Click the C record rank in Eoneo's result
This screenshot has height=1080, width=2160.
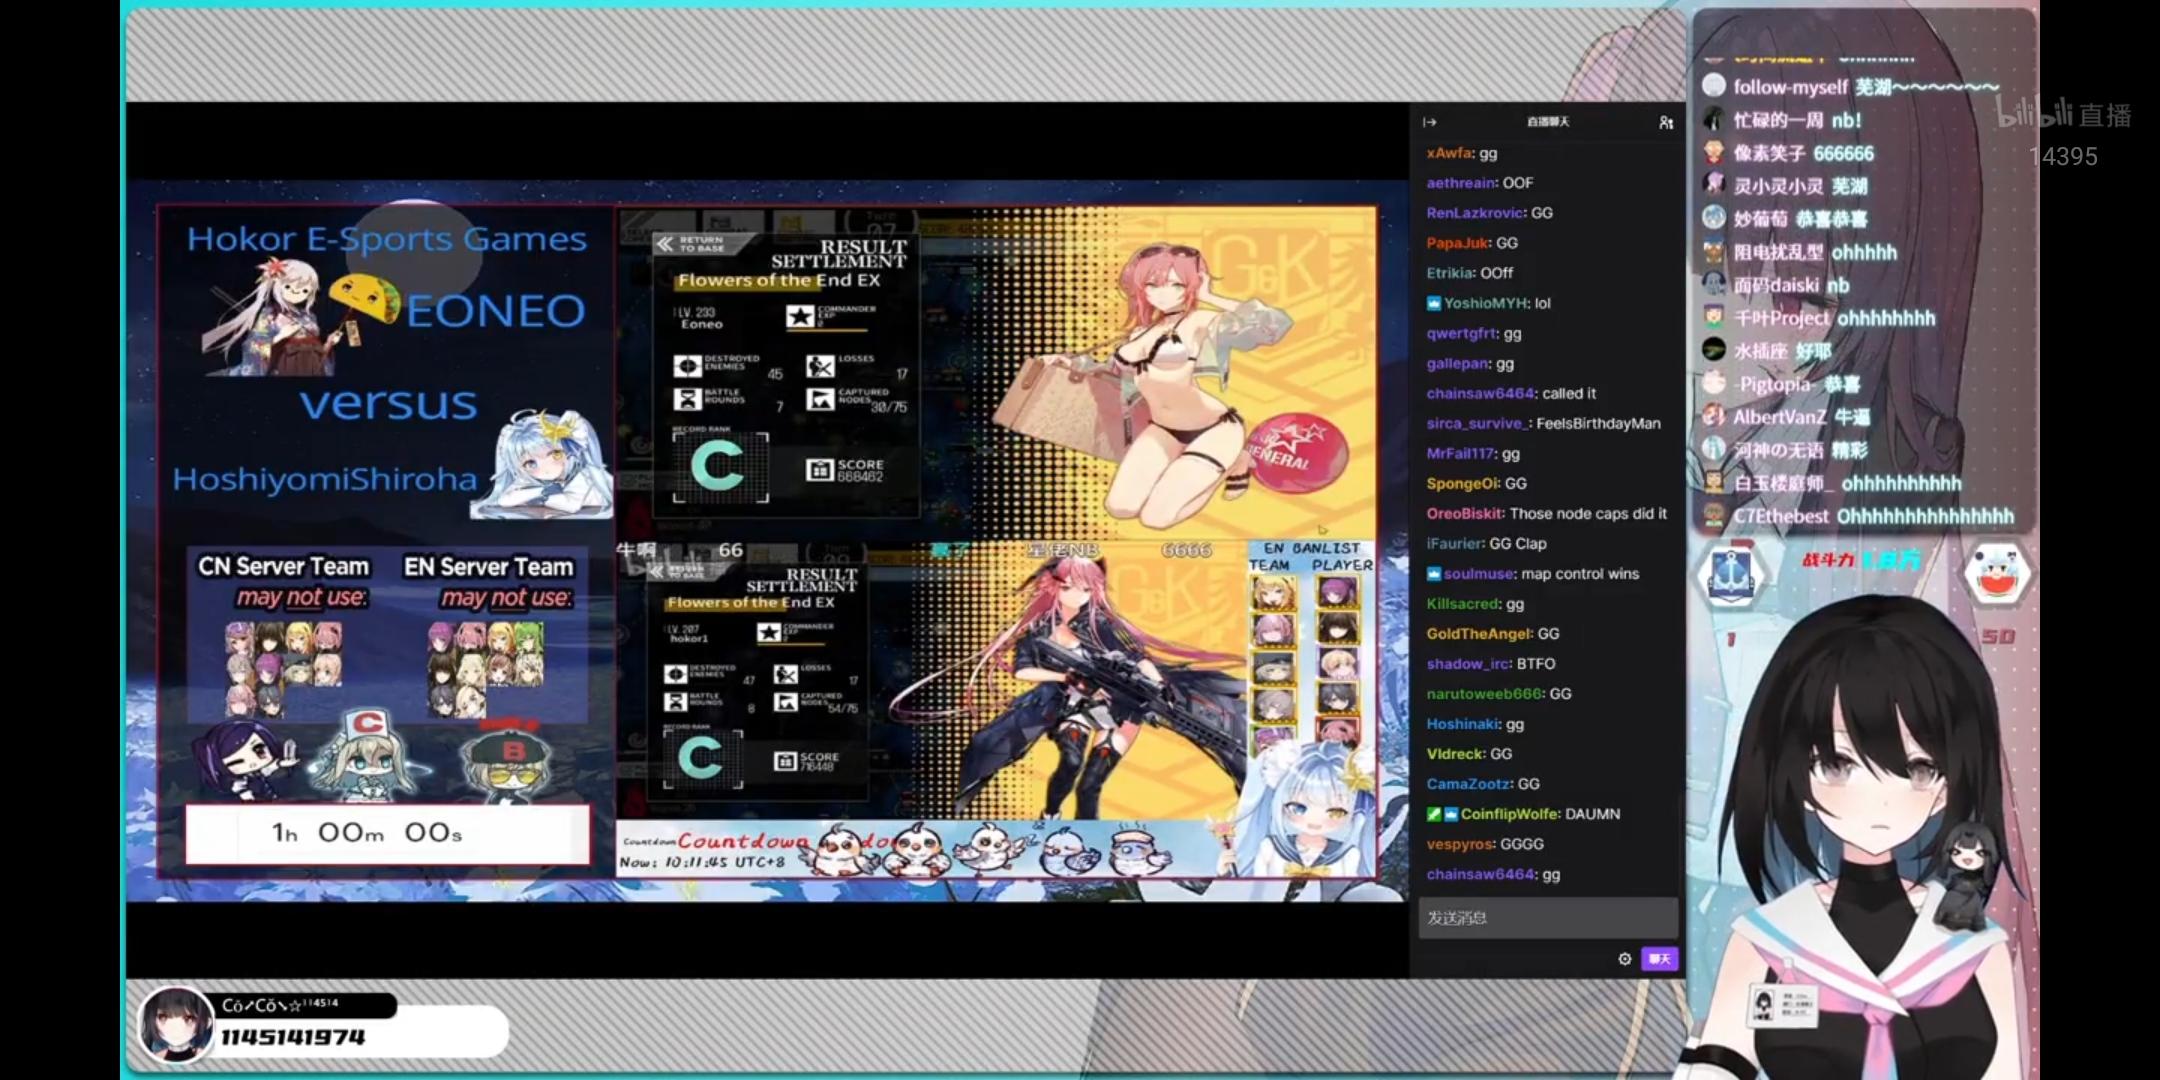pos(719,468)
